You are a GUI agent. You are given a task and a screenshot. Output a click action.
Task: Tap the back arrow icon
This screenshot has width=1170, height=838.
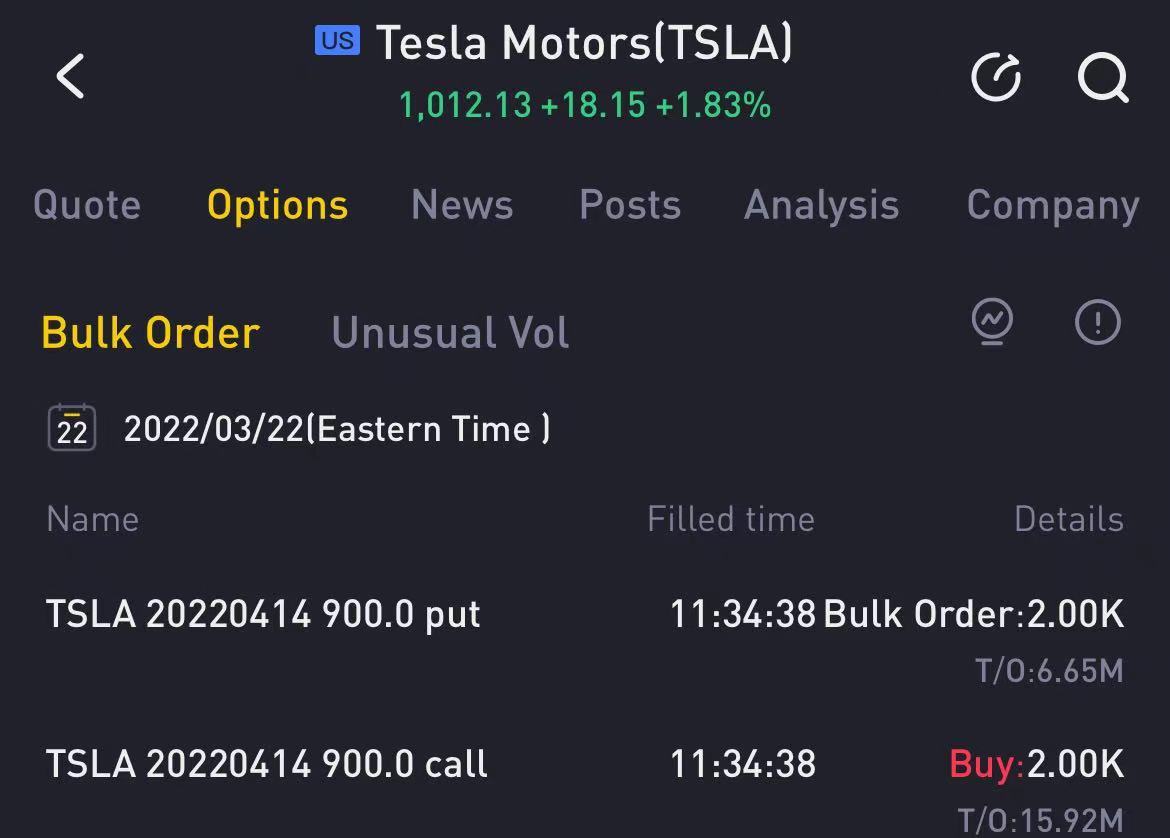click(x=70, y=76)
